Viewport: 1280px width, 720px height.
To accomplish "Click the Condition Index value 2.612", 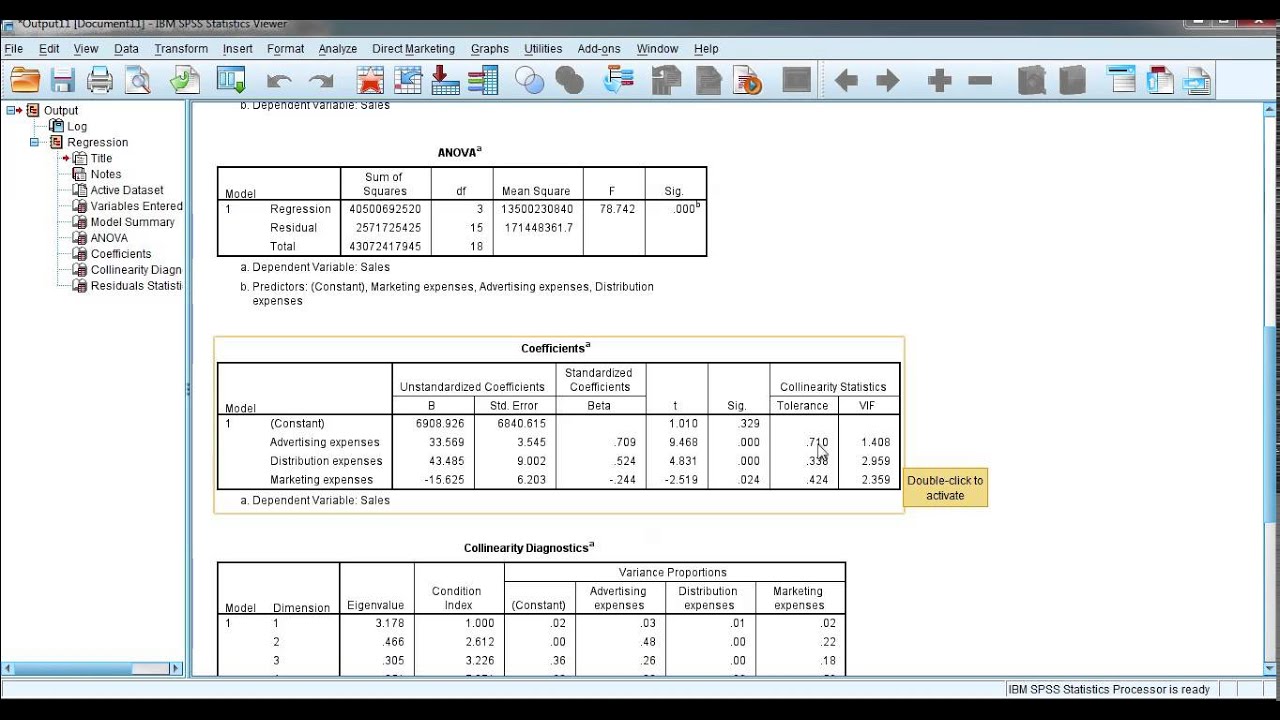I will coord(479,642).
